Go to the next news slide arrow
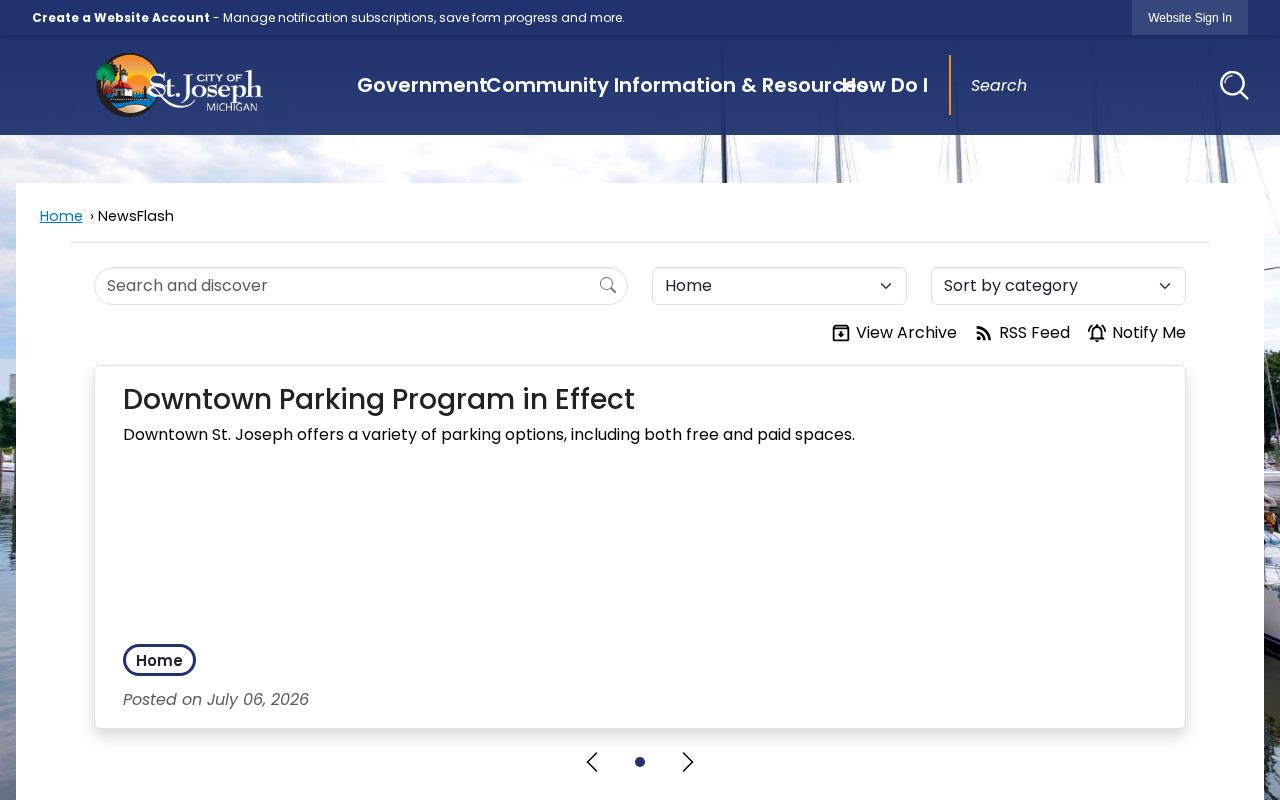Viewport: 1280px width, 800px height. tap(688, 762)
